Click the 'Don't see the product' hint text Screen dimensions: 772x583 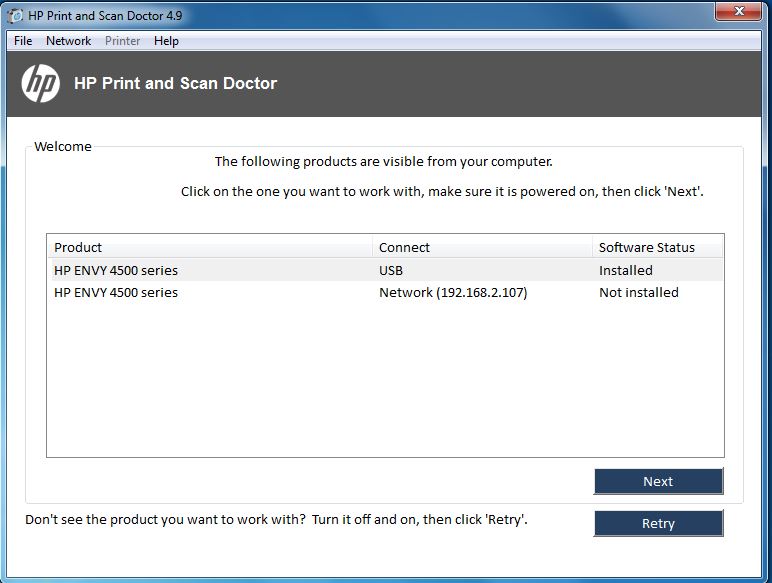pyautogui.click(x=276, y=519)
